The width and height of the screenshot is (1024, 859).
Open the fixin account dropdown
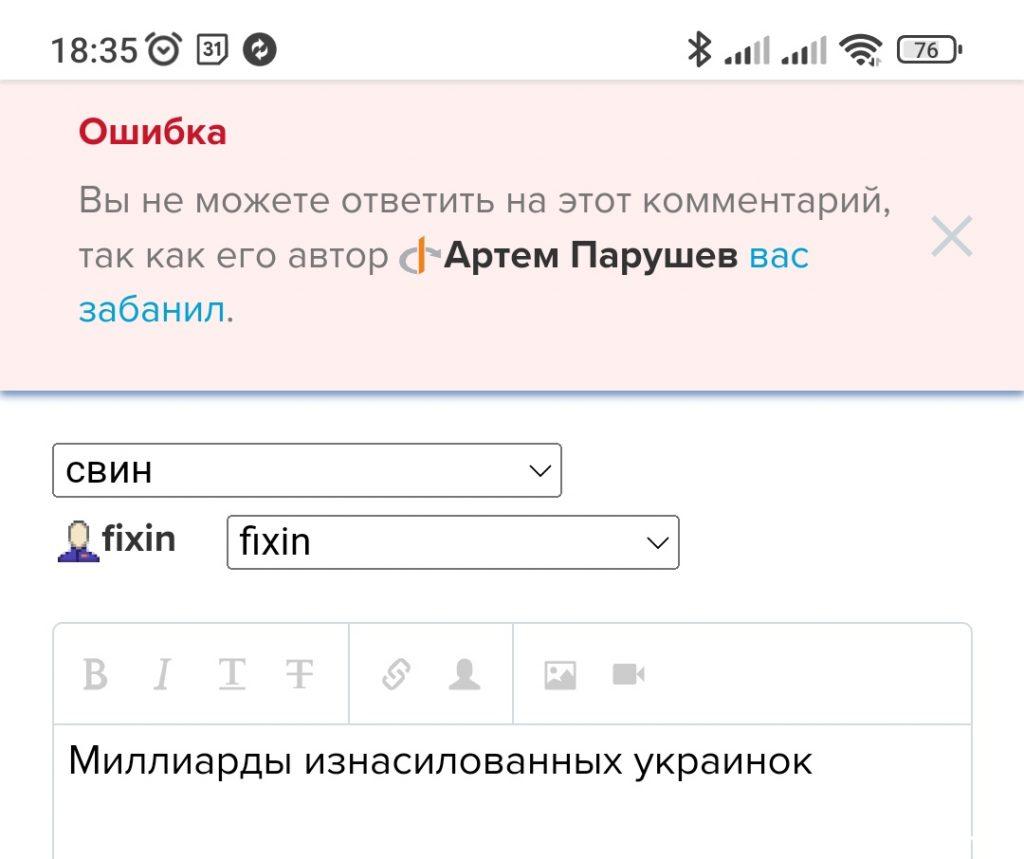tap(453, 542)
